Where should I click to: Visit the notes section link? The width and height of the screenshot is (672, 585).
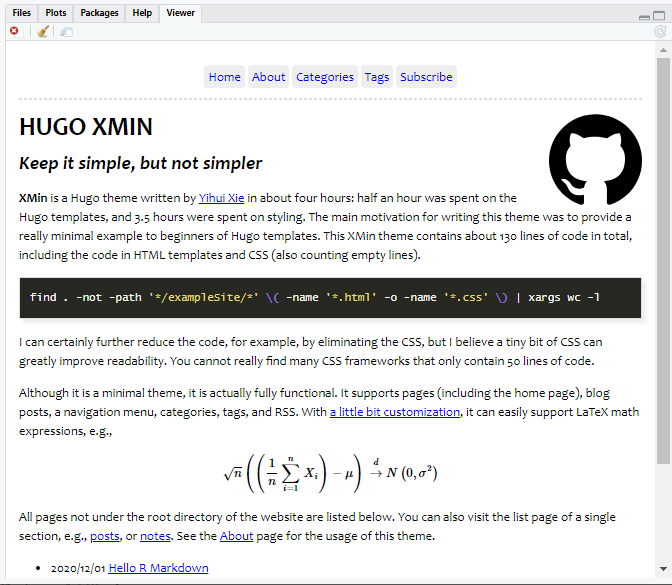(x=155, y=536)
